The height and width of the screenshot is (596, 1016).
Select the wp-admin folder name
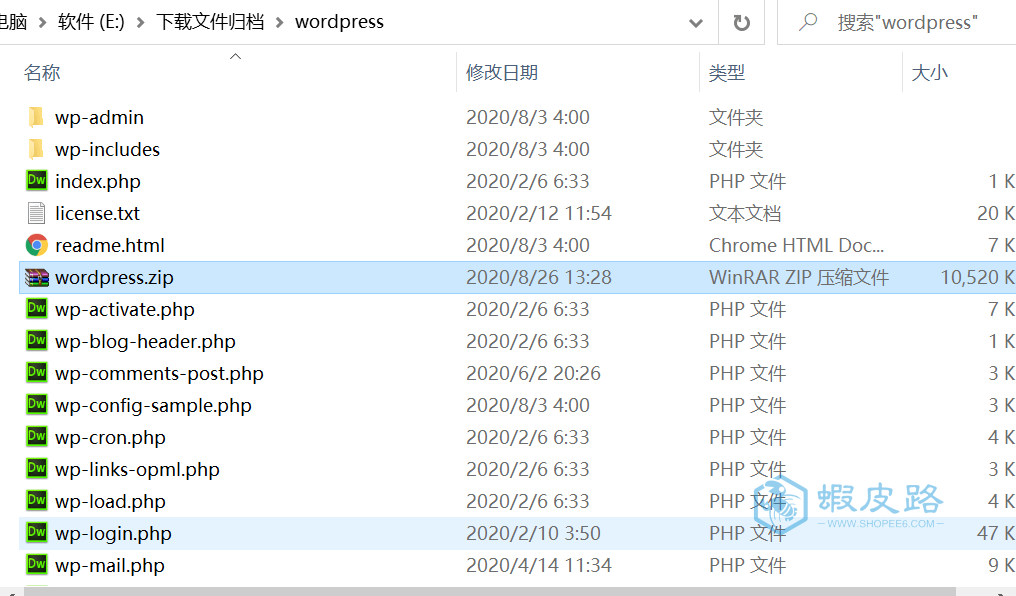[99, 117]
